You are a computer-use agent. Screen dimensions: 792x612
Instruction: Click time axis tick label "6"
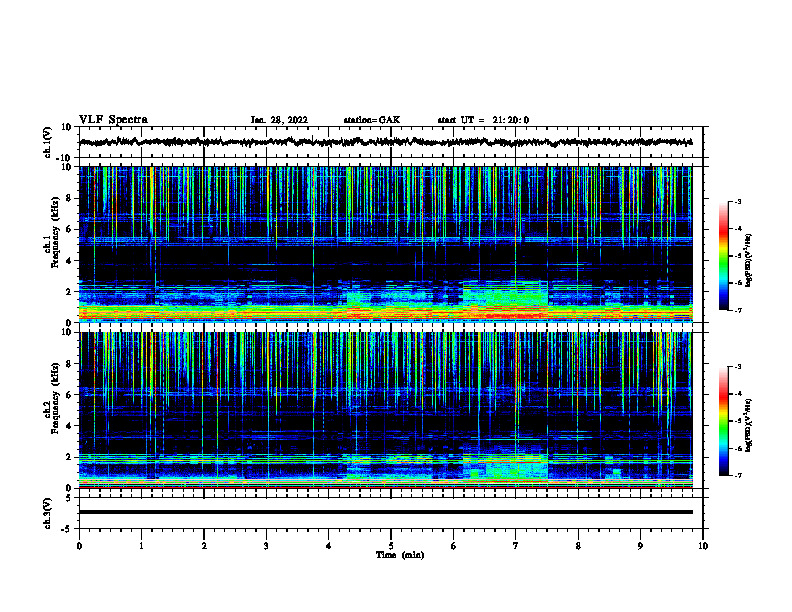[454, 546]
